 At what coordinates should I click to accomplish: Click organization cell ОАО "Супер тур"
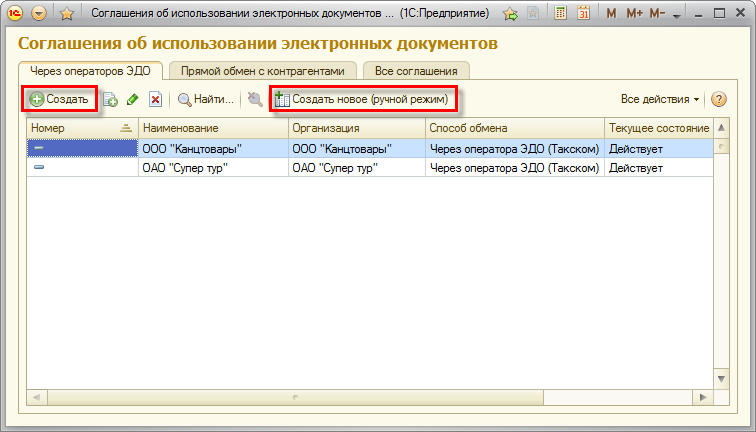click(x=357, y=168)
